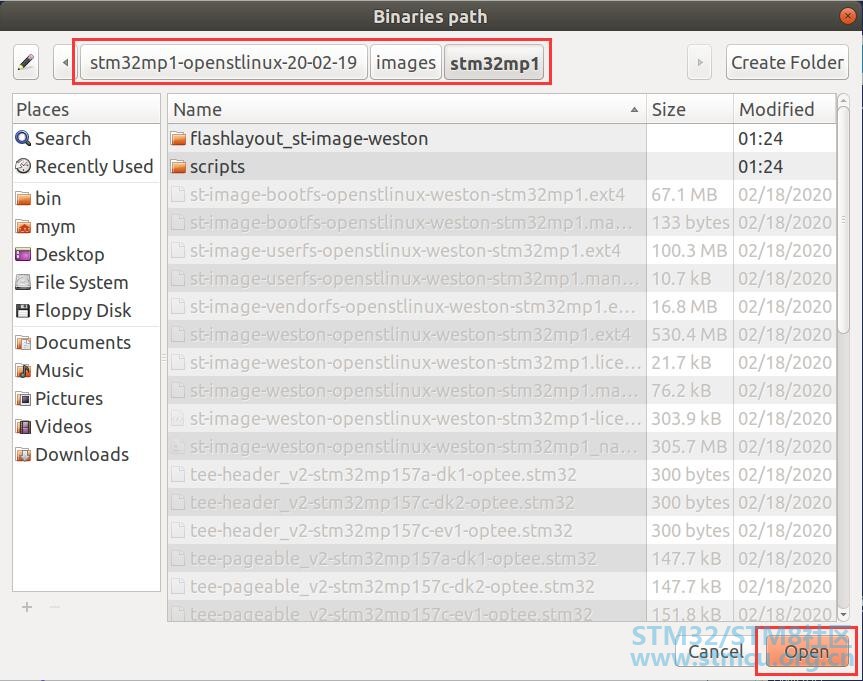
Task: Go to images path segment
Action: 406,62
